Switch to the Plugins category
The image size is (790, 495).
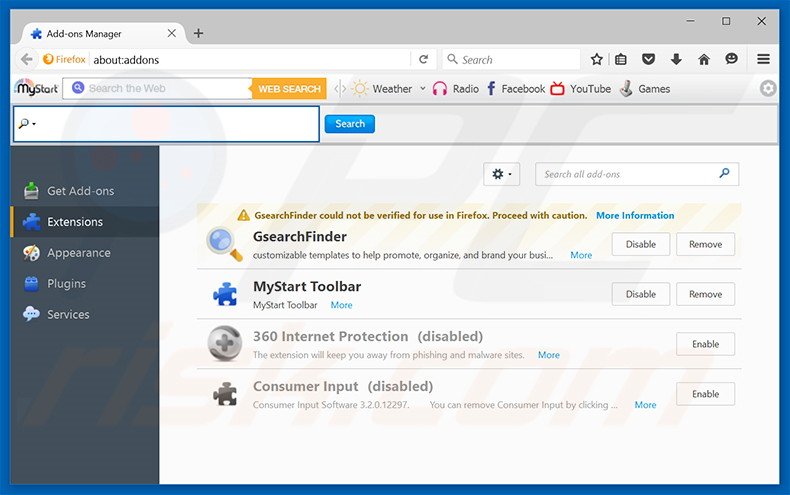click(85, 283)
